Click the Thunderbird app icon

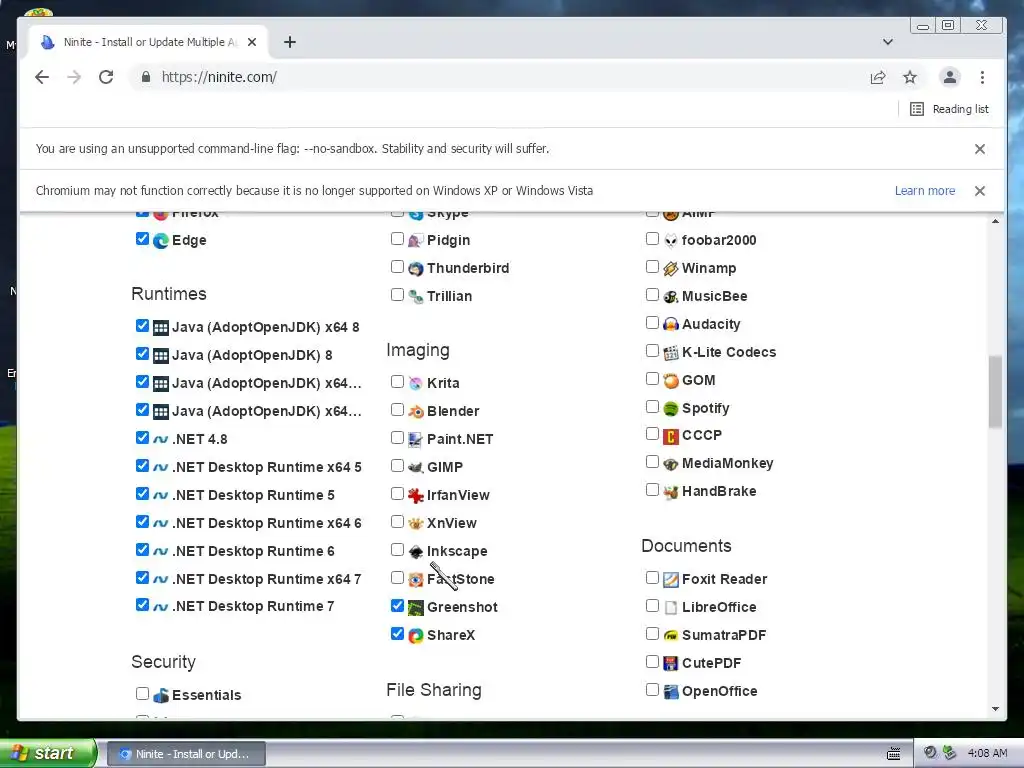pos(415,268)
